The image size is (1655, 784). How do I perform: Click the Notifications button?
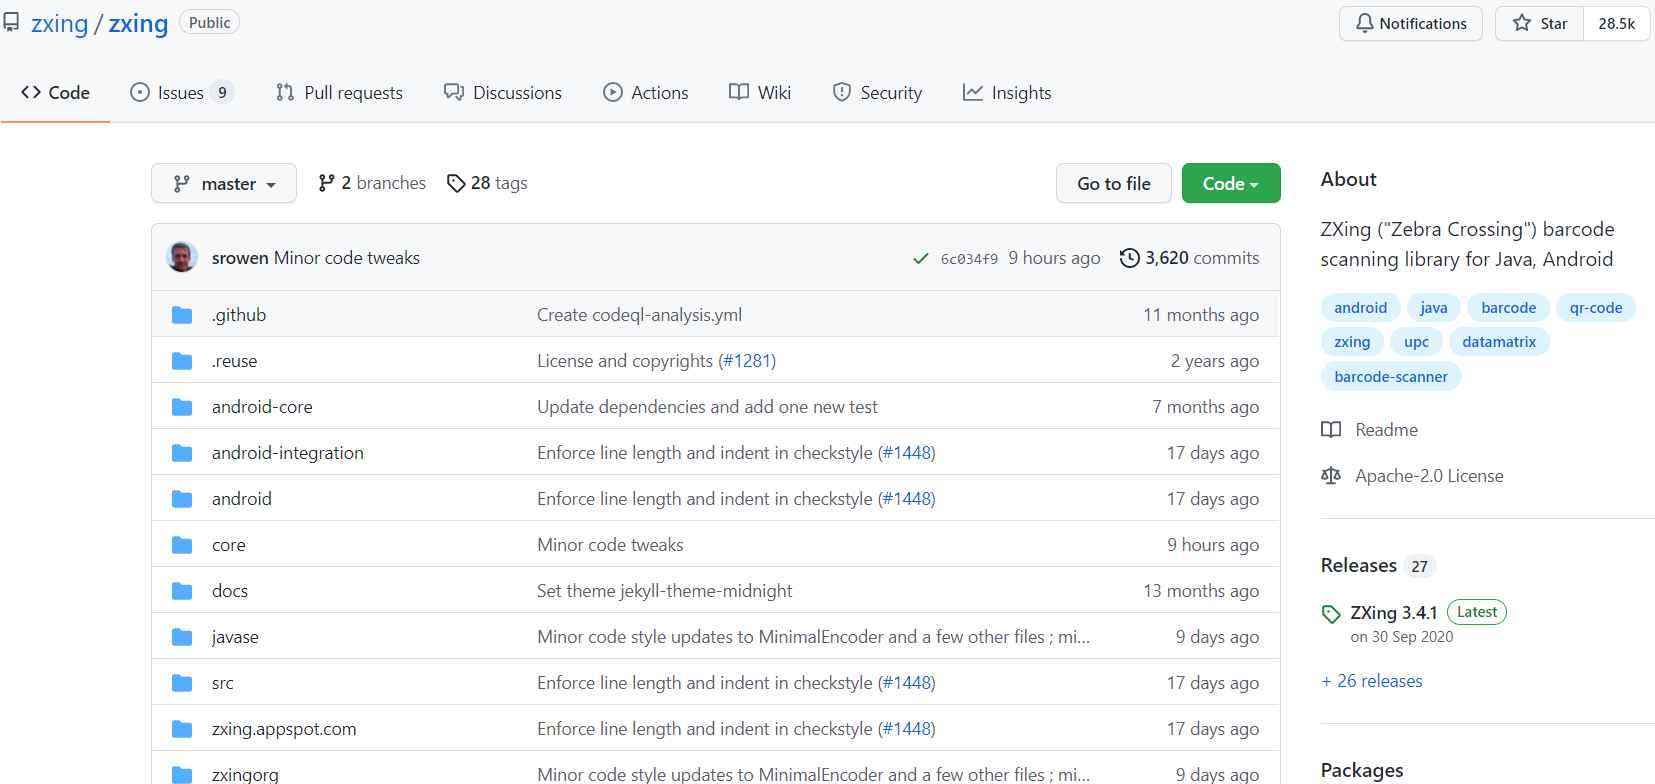tap(1411, 23)
